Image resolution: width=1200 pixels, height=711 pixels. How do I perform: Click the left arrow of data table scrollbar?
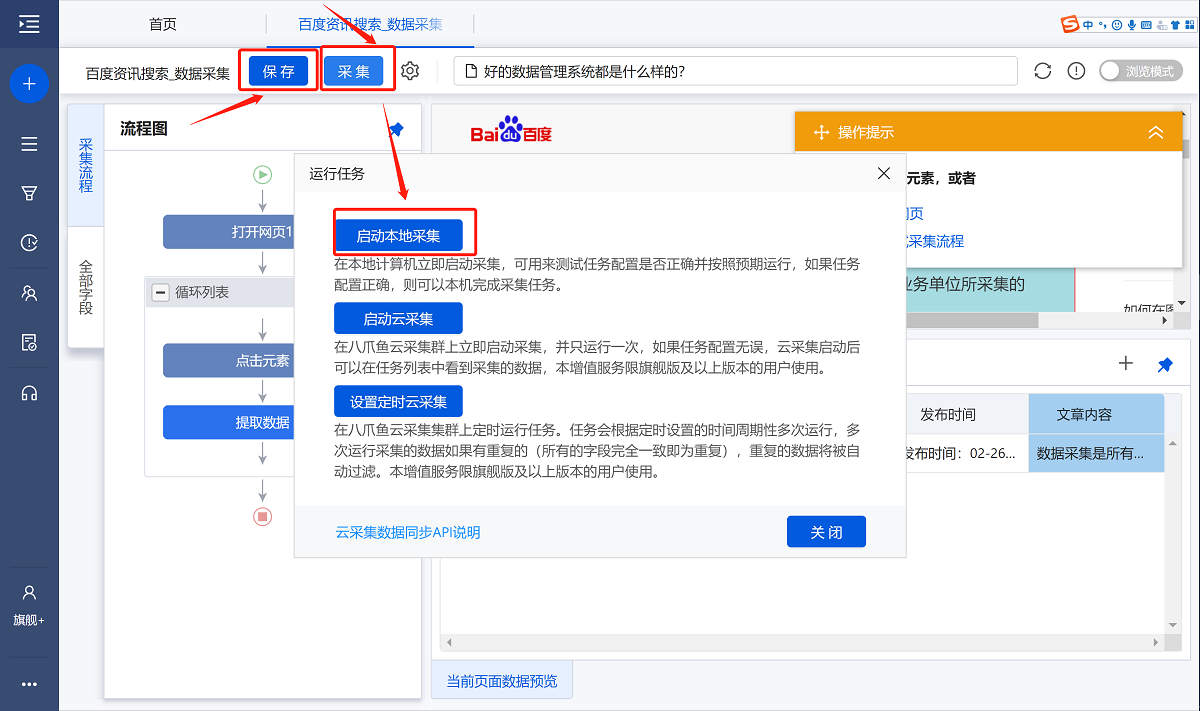click(448, 642)
